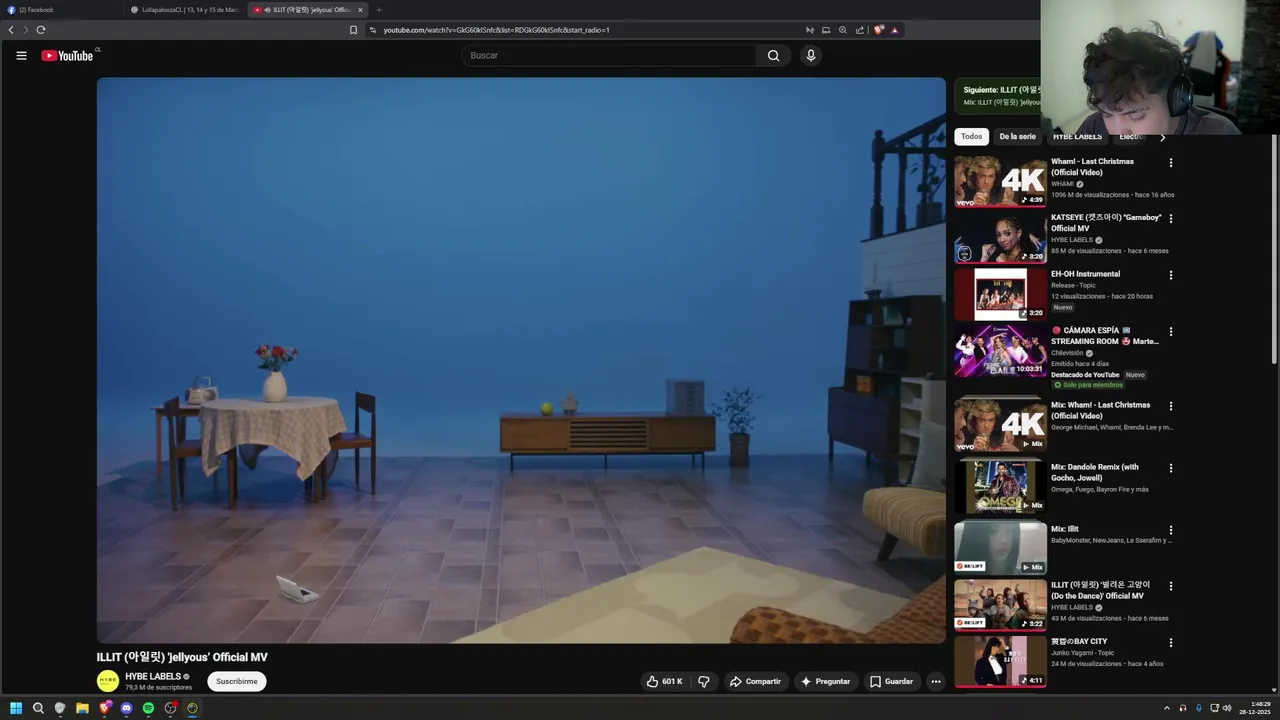Open options for BAY CITY video
Viewport: 1280px width, 720px height.
[x=1171, y=643]
